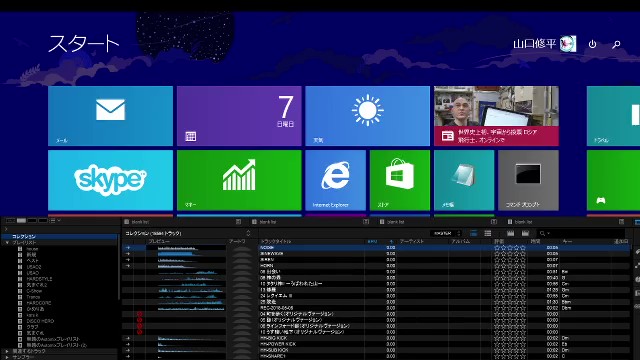This screenshot has height=360, width=640.
Task: Open the Command Prompt tile
Action: coord(529,180)
